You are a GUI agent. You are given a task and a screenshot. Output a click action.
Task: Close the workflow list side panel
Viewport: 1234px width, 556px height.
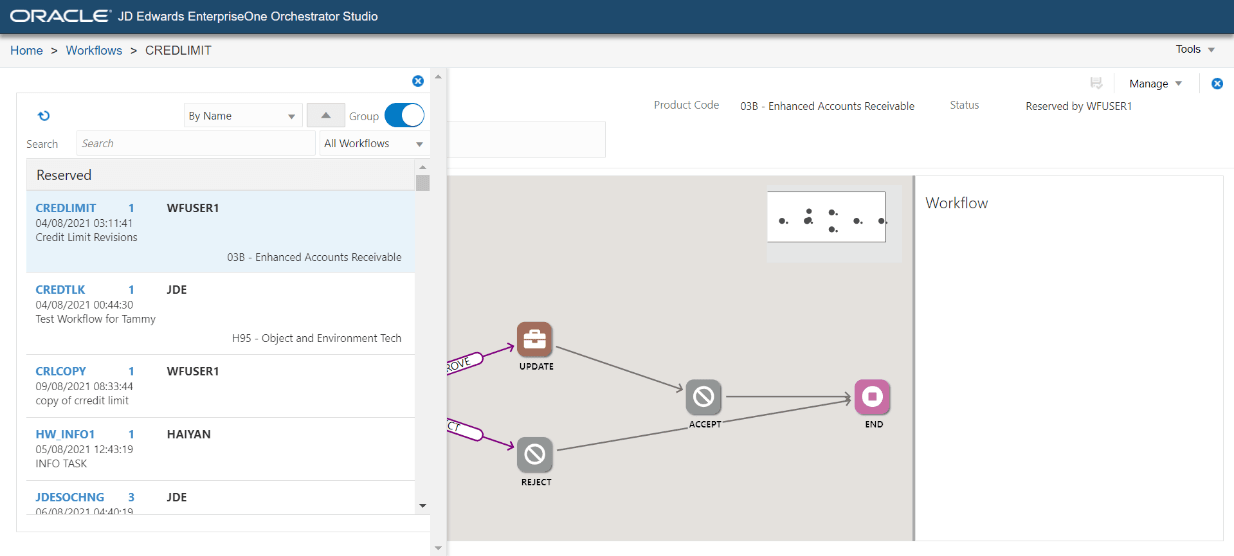pyautogui.click(x=418, y=81)
